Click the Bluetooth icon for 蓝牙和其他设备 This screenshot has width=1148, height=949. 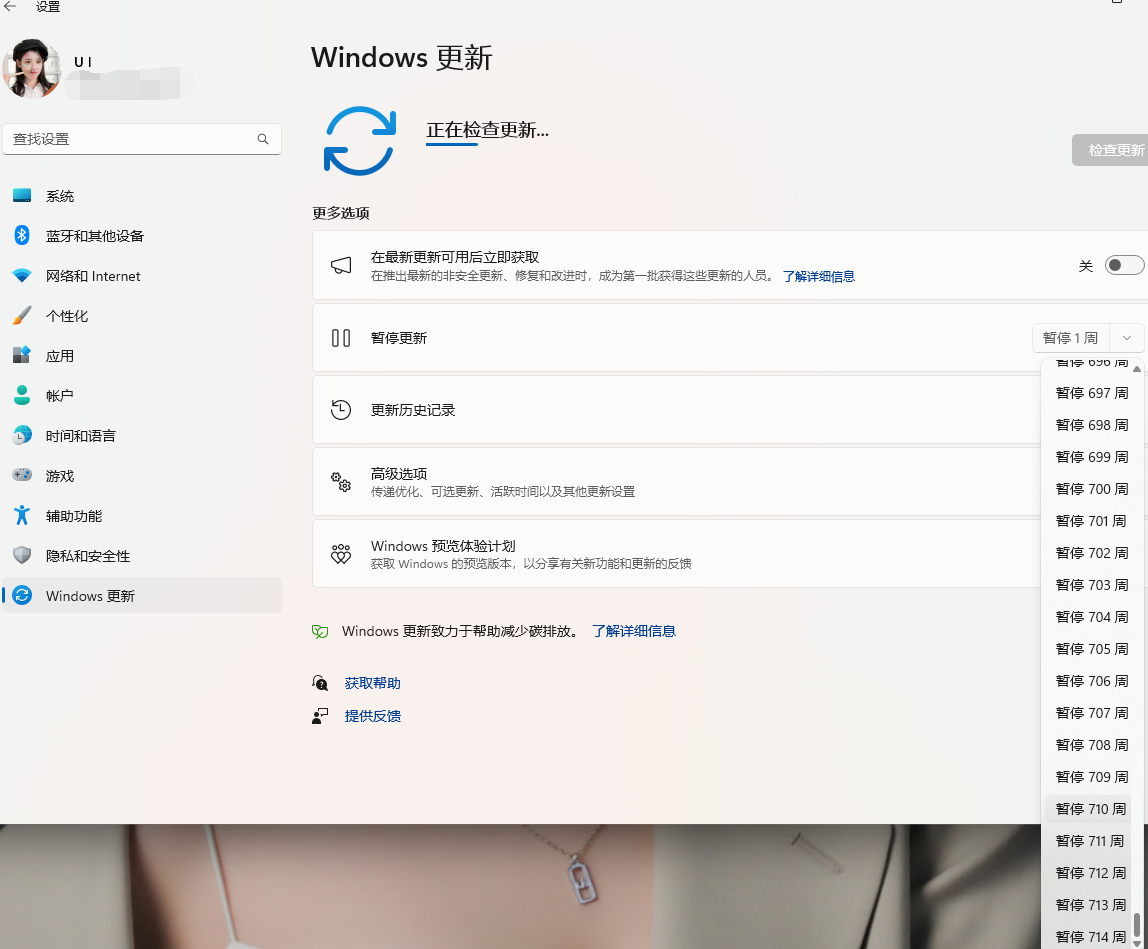coord(22,235)
